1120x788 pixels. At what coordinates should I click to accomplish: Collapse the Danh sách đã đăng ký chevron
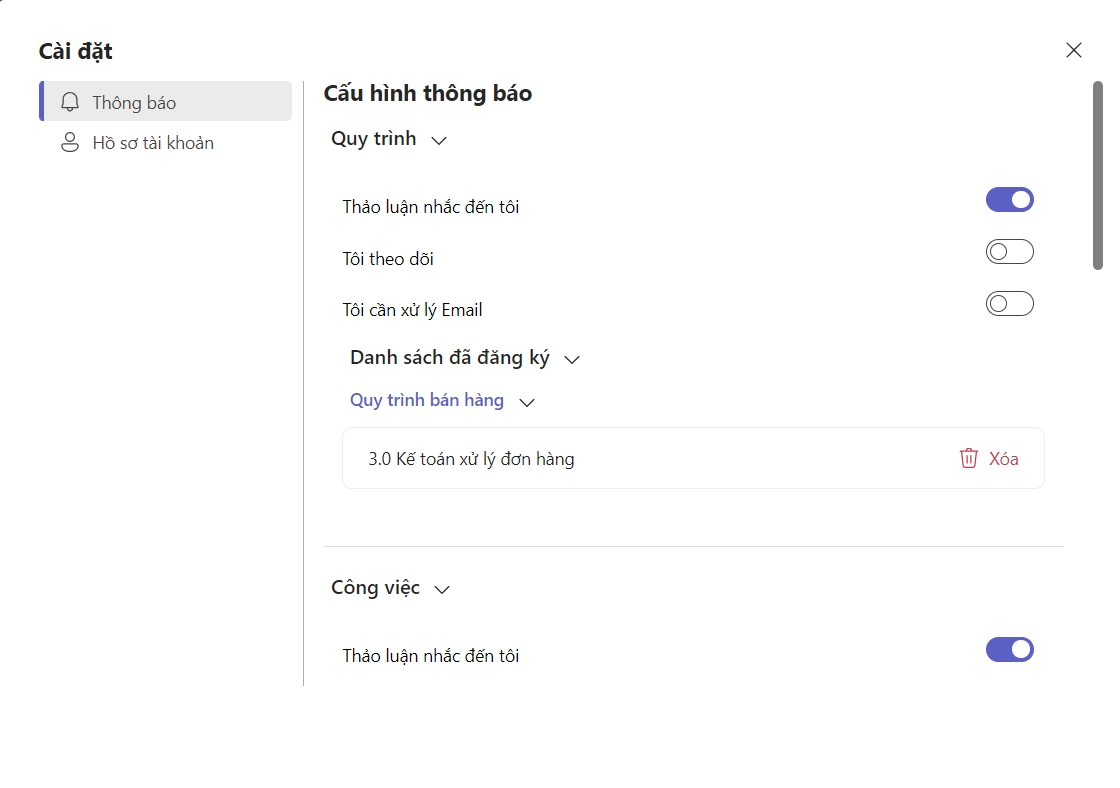(572, 360)
